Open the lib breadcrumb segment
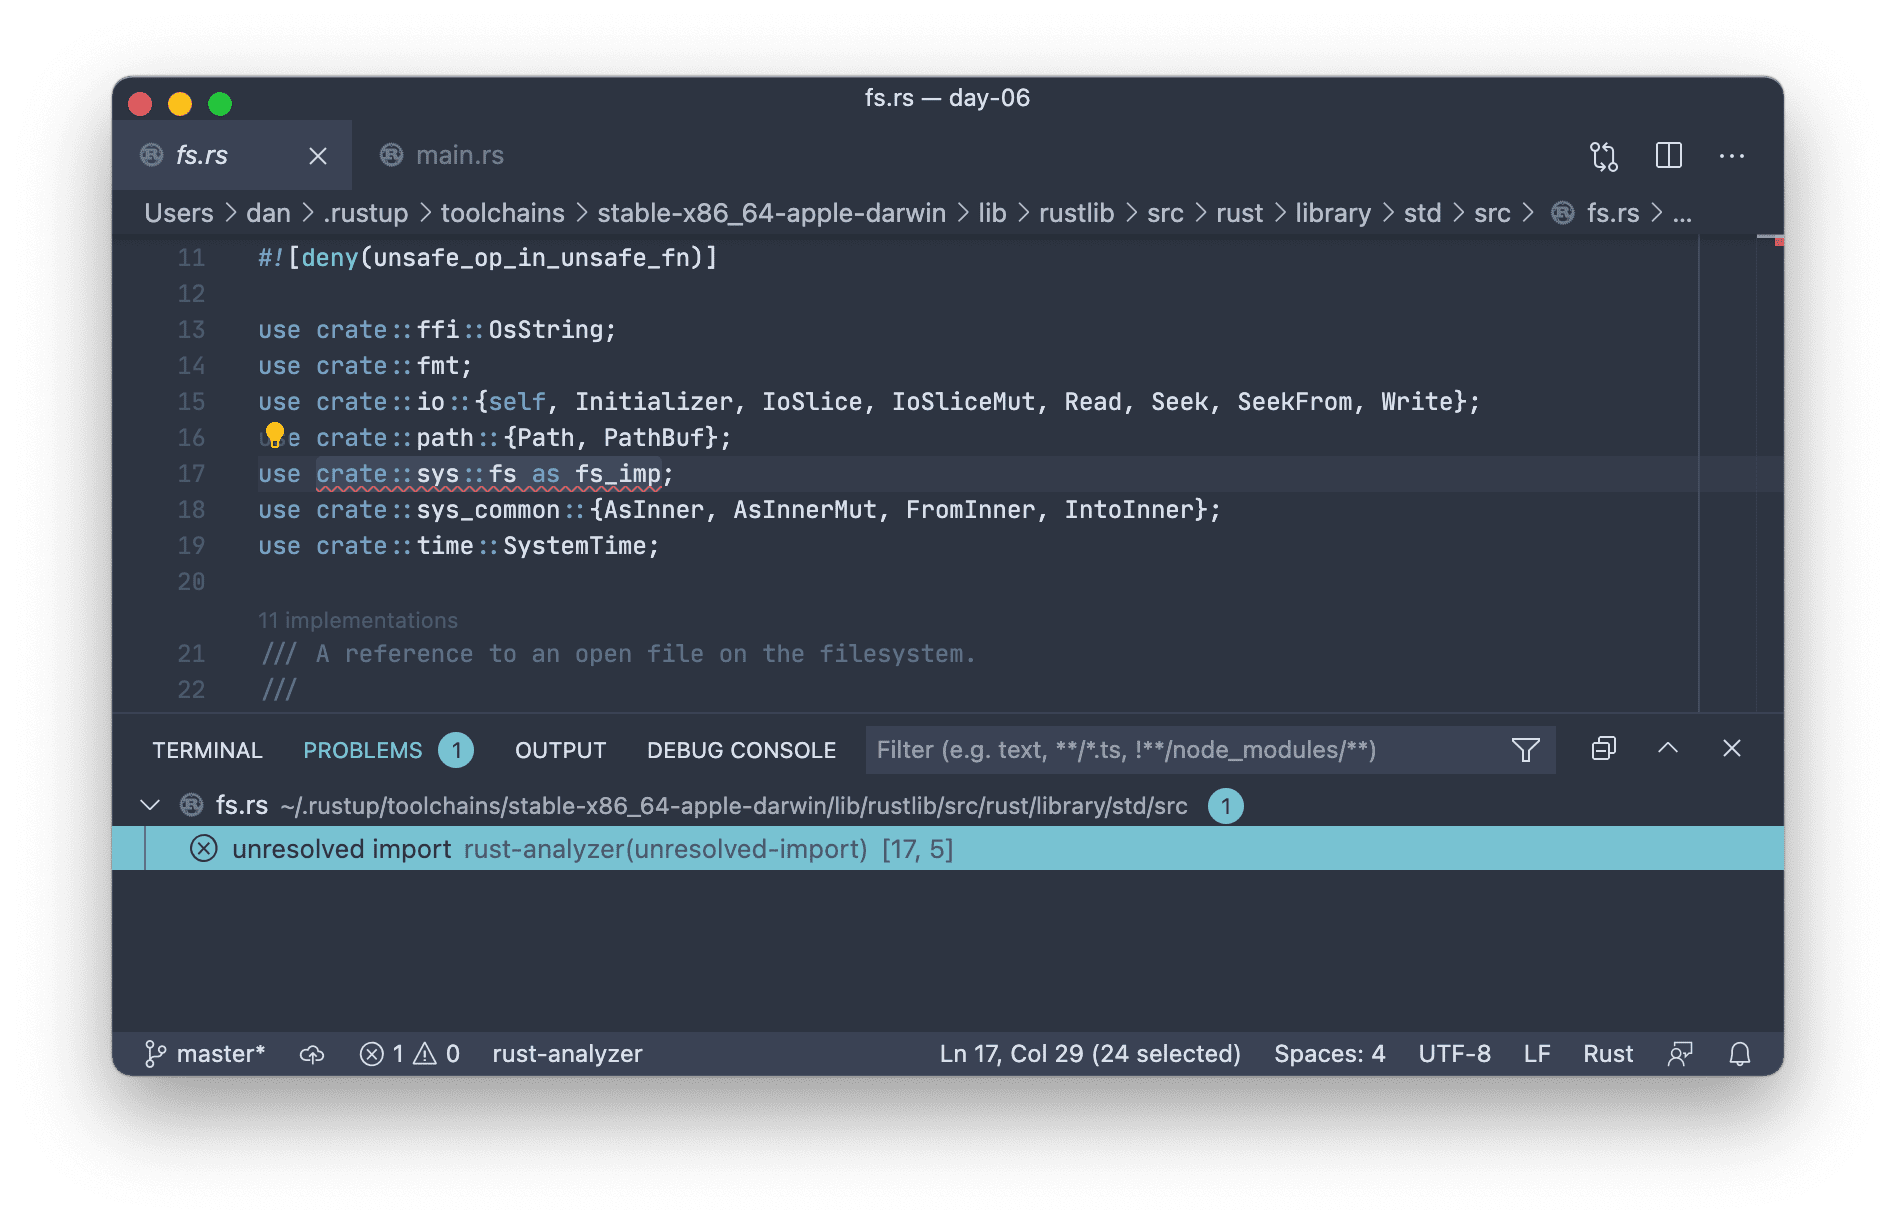The image size is (1896, 1224). tap(992, 213)
